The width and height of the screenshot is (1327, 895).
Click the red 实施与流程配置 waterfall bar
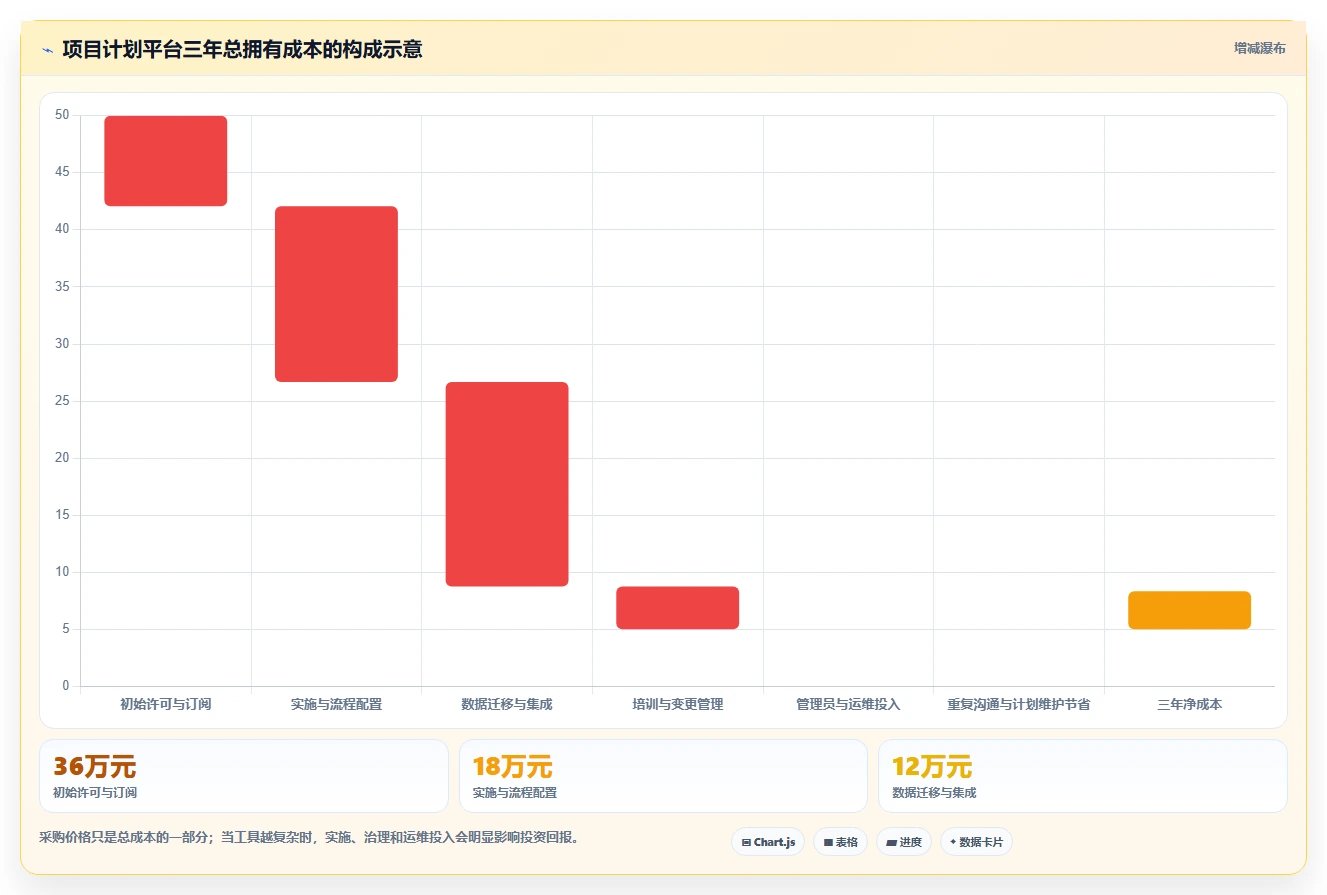point(336,294)
